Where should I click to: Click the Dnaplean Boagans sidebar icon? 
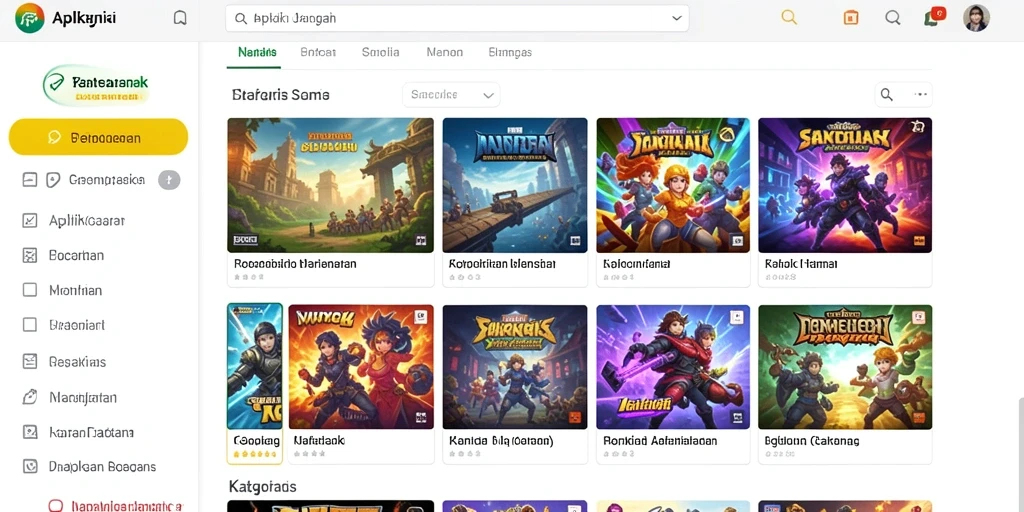point(29,467)
